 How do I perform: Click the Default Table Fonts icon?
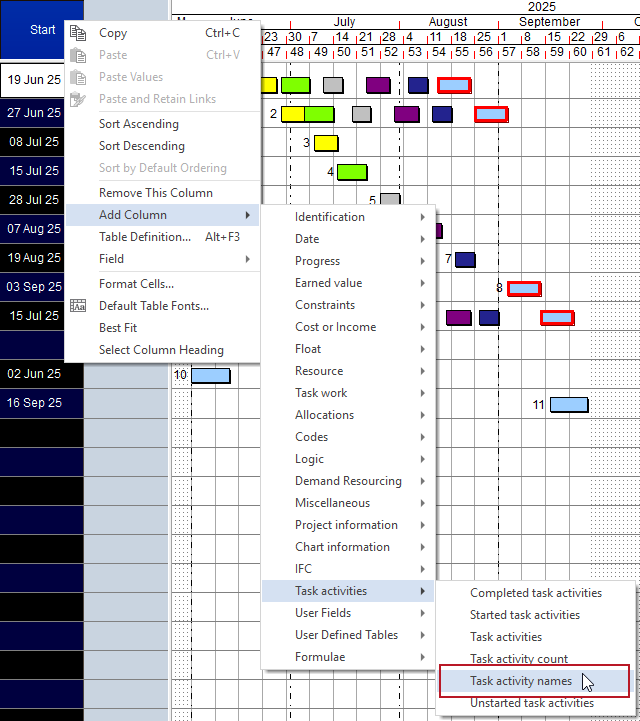coord(78,306)
